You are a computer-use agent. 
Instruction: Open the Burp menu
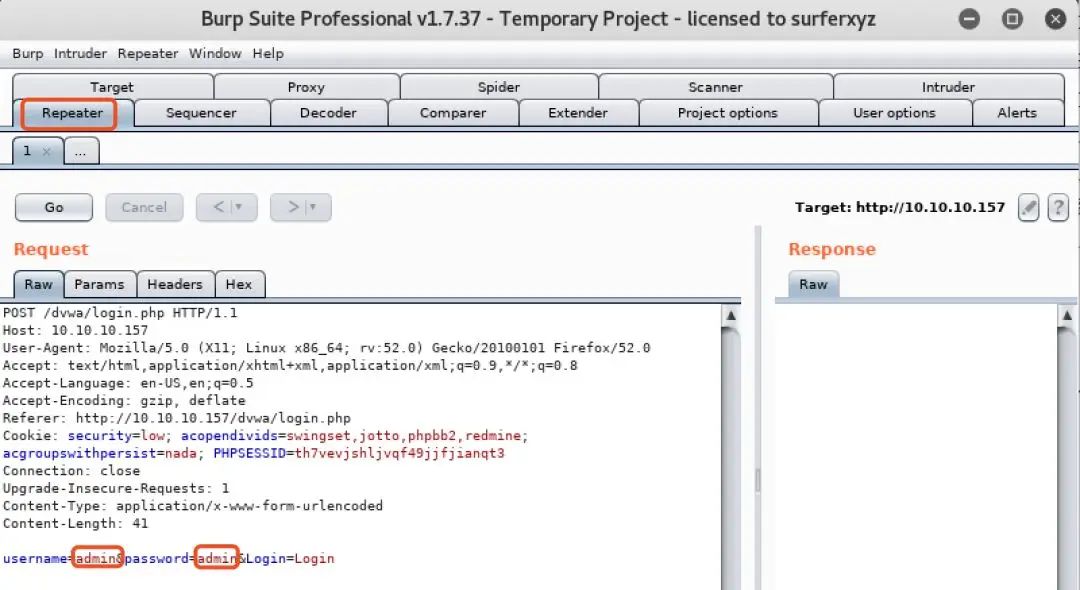click(28, 54)
